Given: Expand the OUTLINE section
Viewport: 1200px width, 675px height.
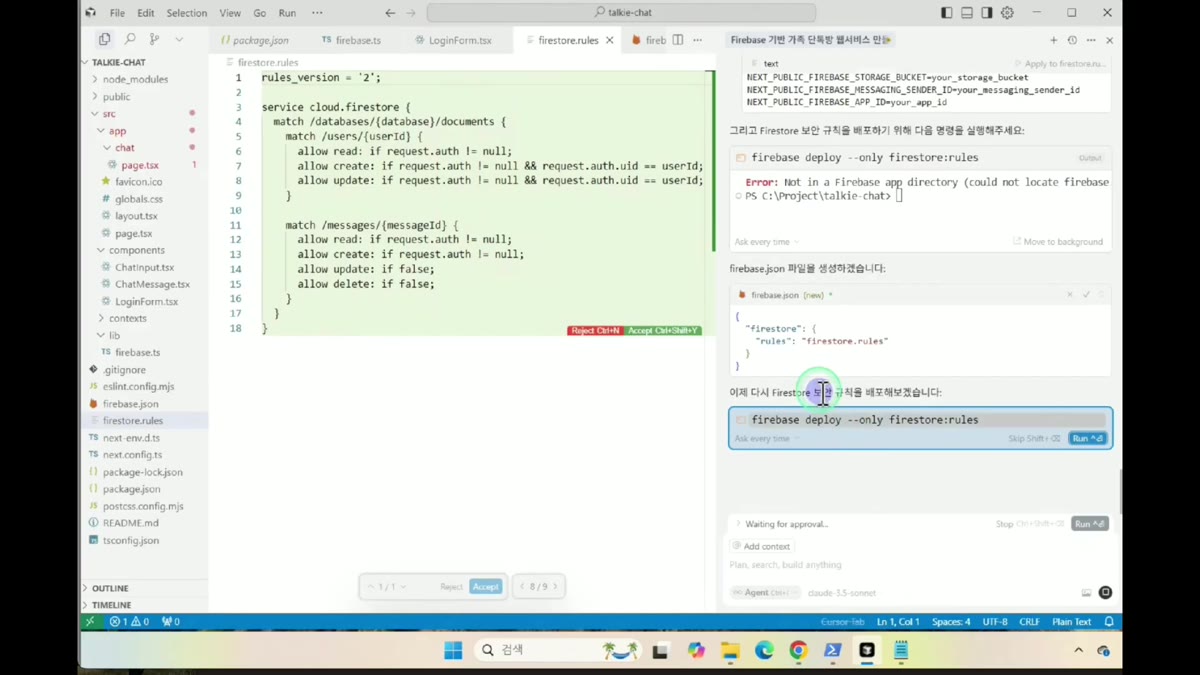Looking at the screenshot, I should point(110,588).
